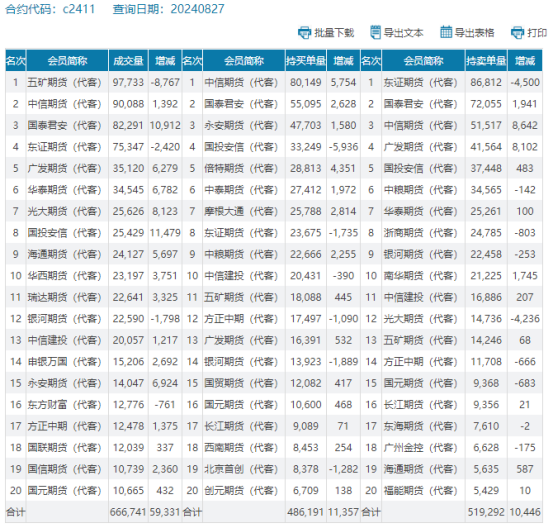Image resolution: width=554 pixels, height=528 pixels.
Task: Click the volume value 97,733
Action: (x=128, y=83)
